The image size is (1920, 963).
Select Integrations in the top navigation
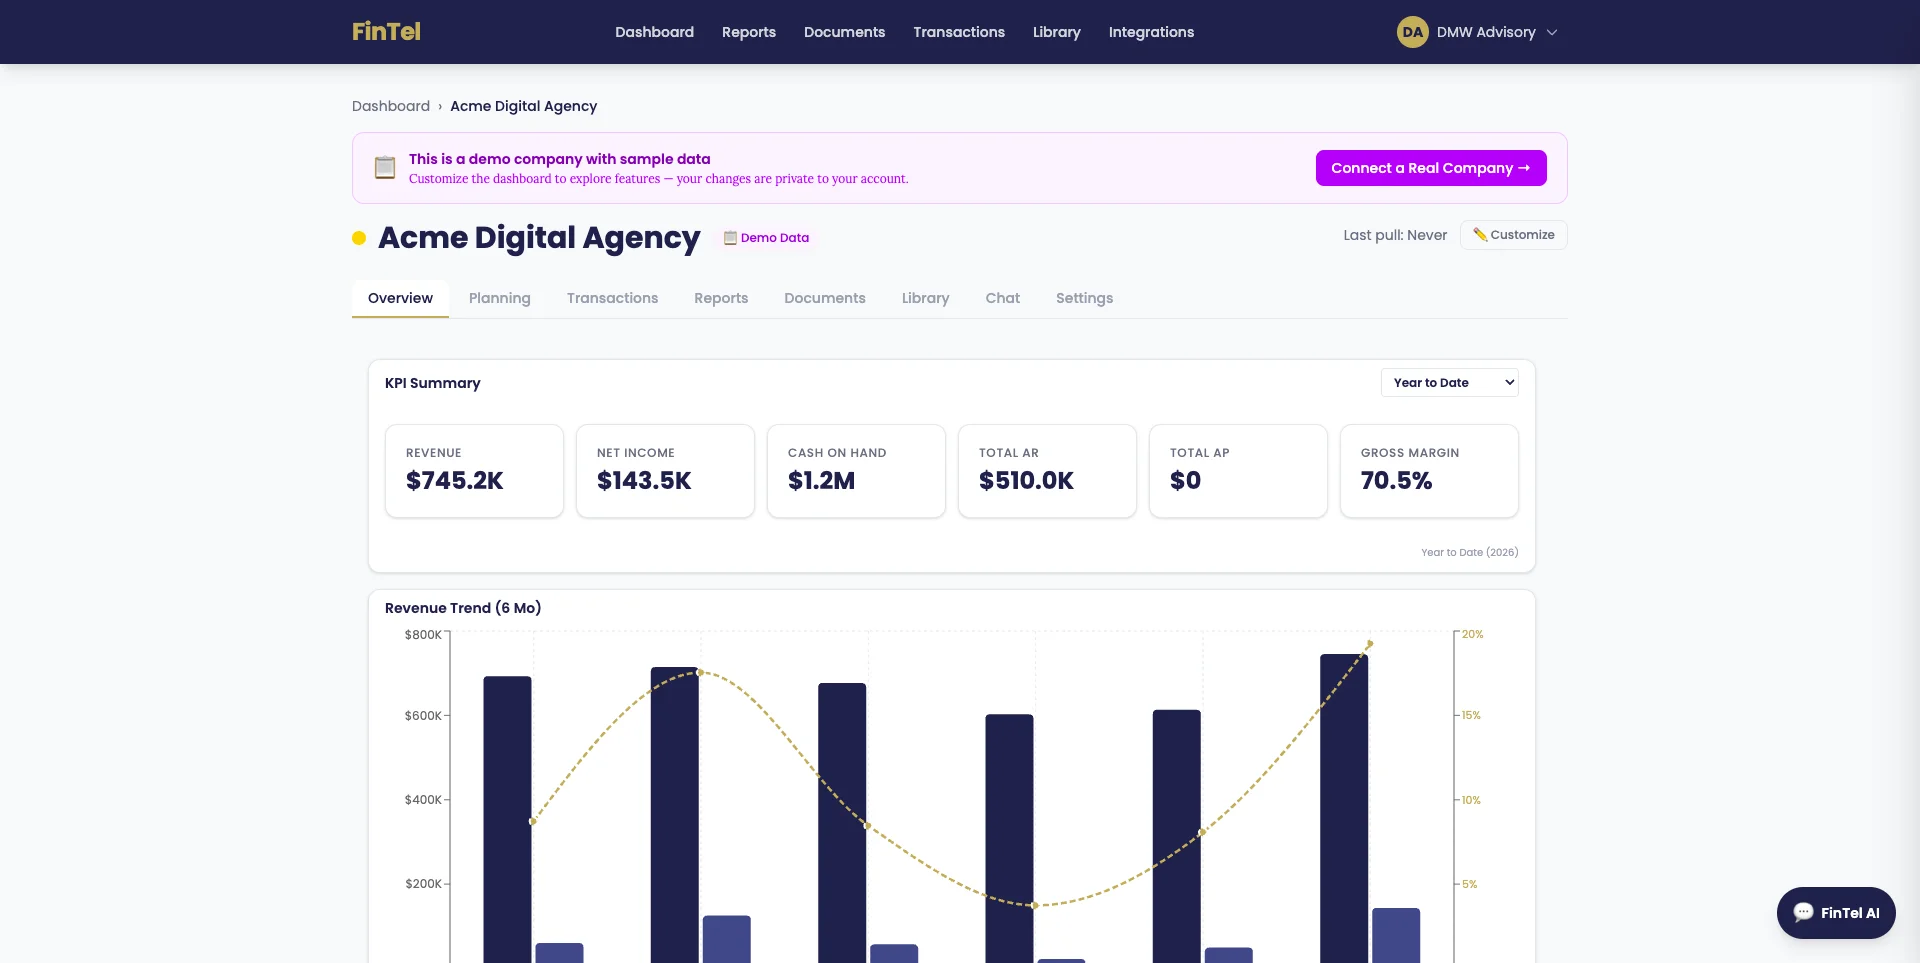tap(1150, 32)
